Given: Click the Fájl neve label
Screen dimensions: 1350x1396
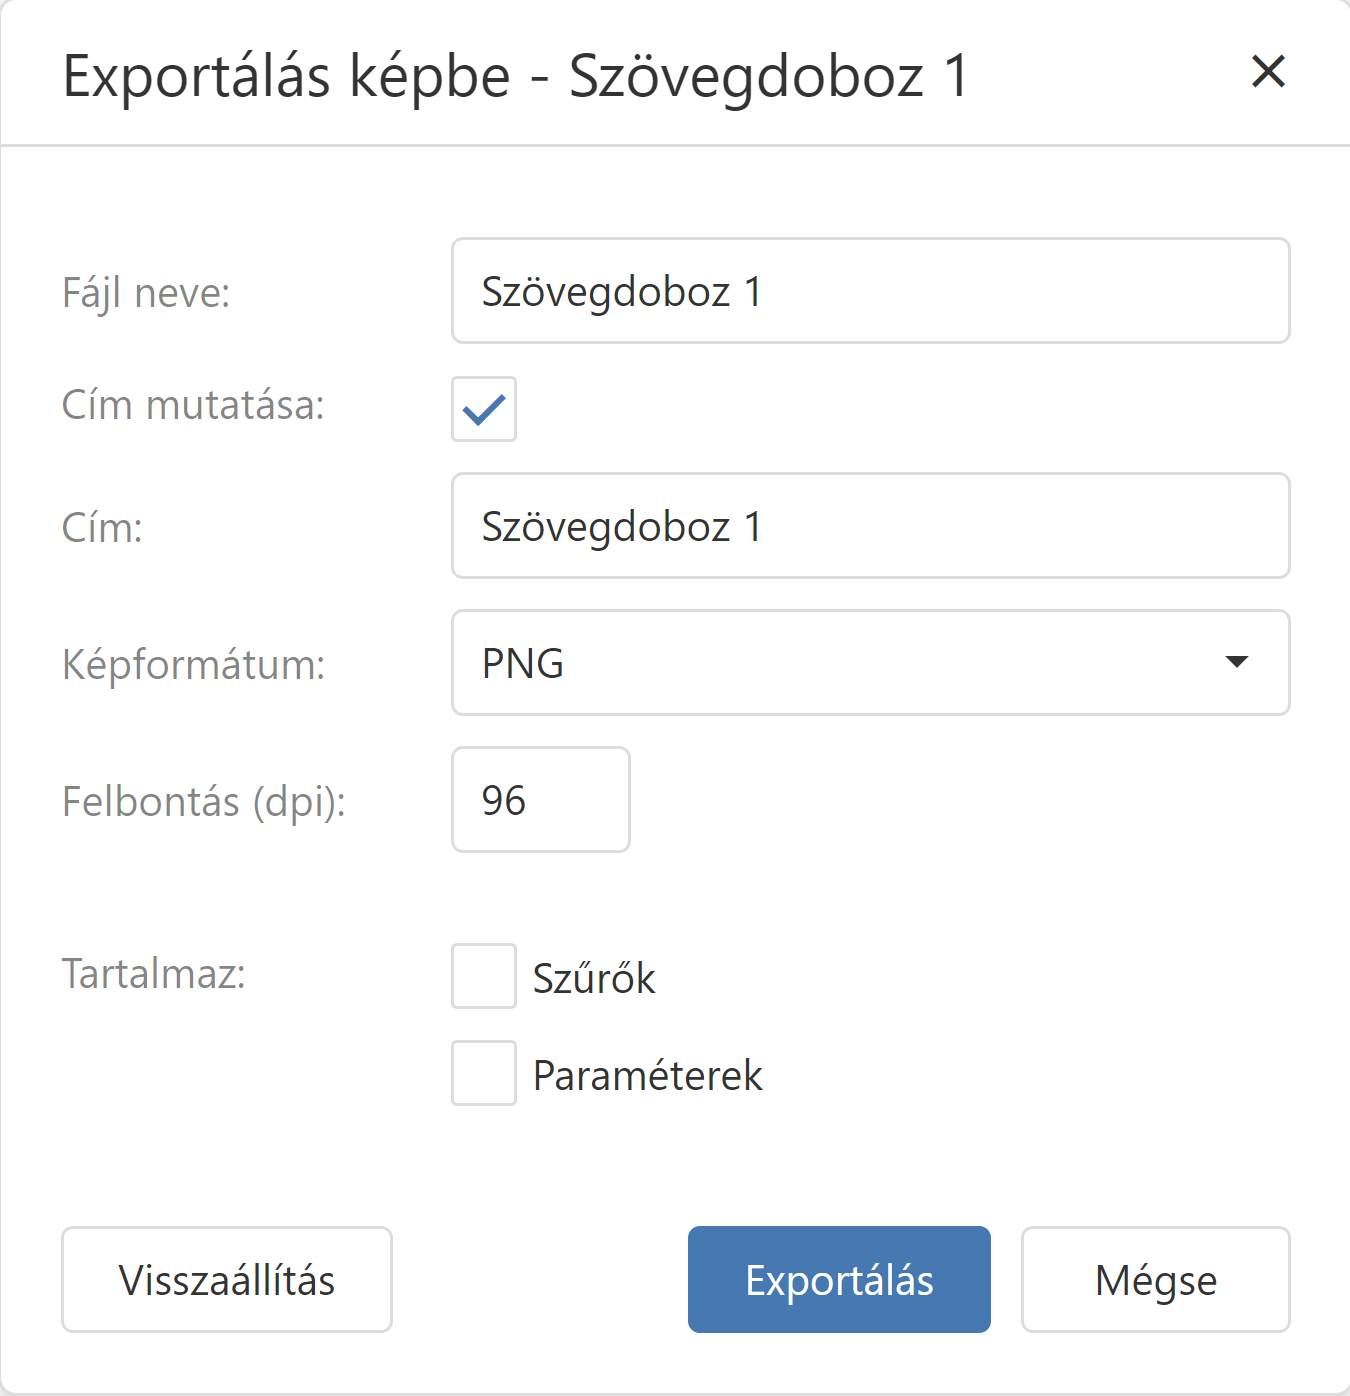Looking at the screenshot, I should point(146,293).
